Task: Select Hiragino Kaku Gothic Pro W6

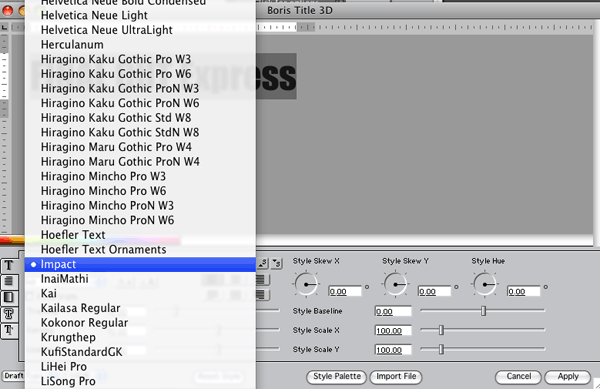Action: pos(140,74)
